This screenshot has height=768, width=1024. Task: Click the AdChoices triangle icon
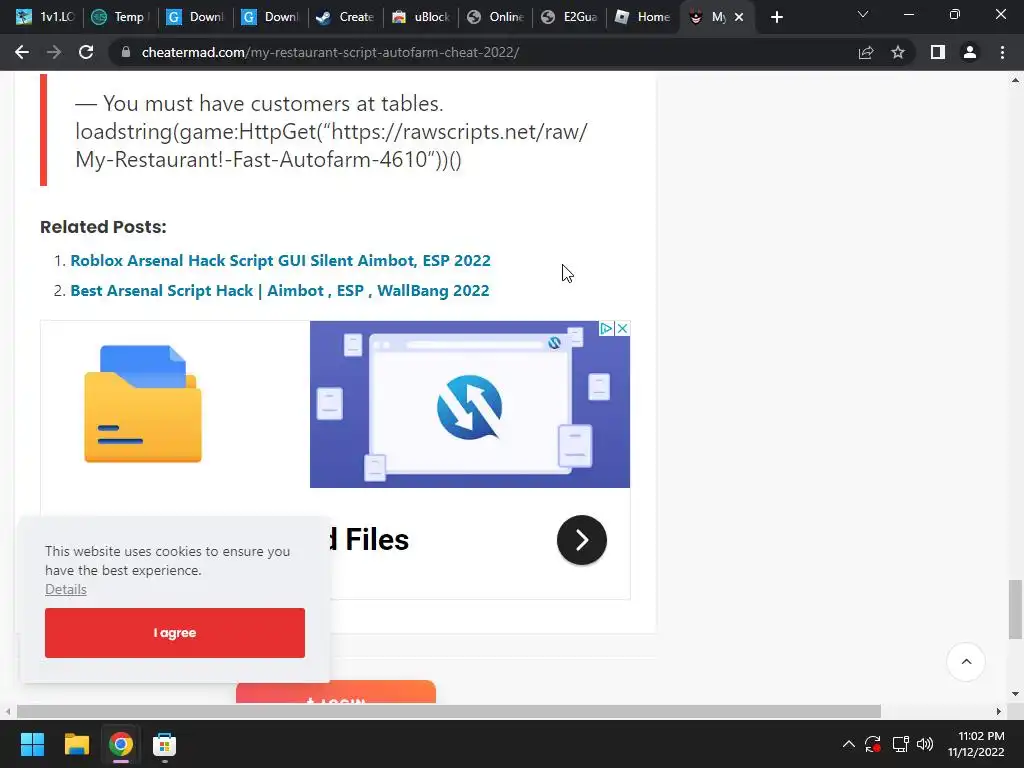[607, 328]
